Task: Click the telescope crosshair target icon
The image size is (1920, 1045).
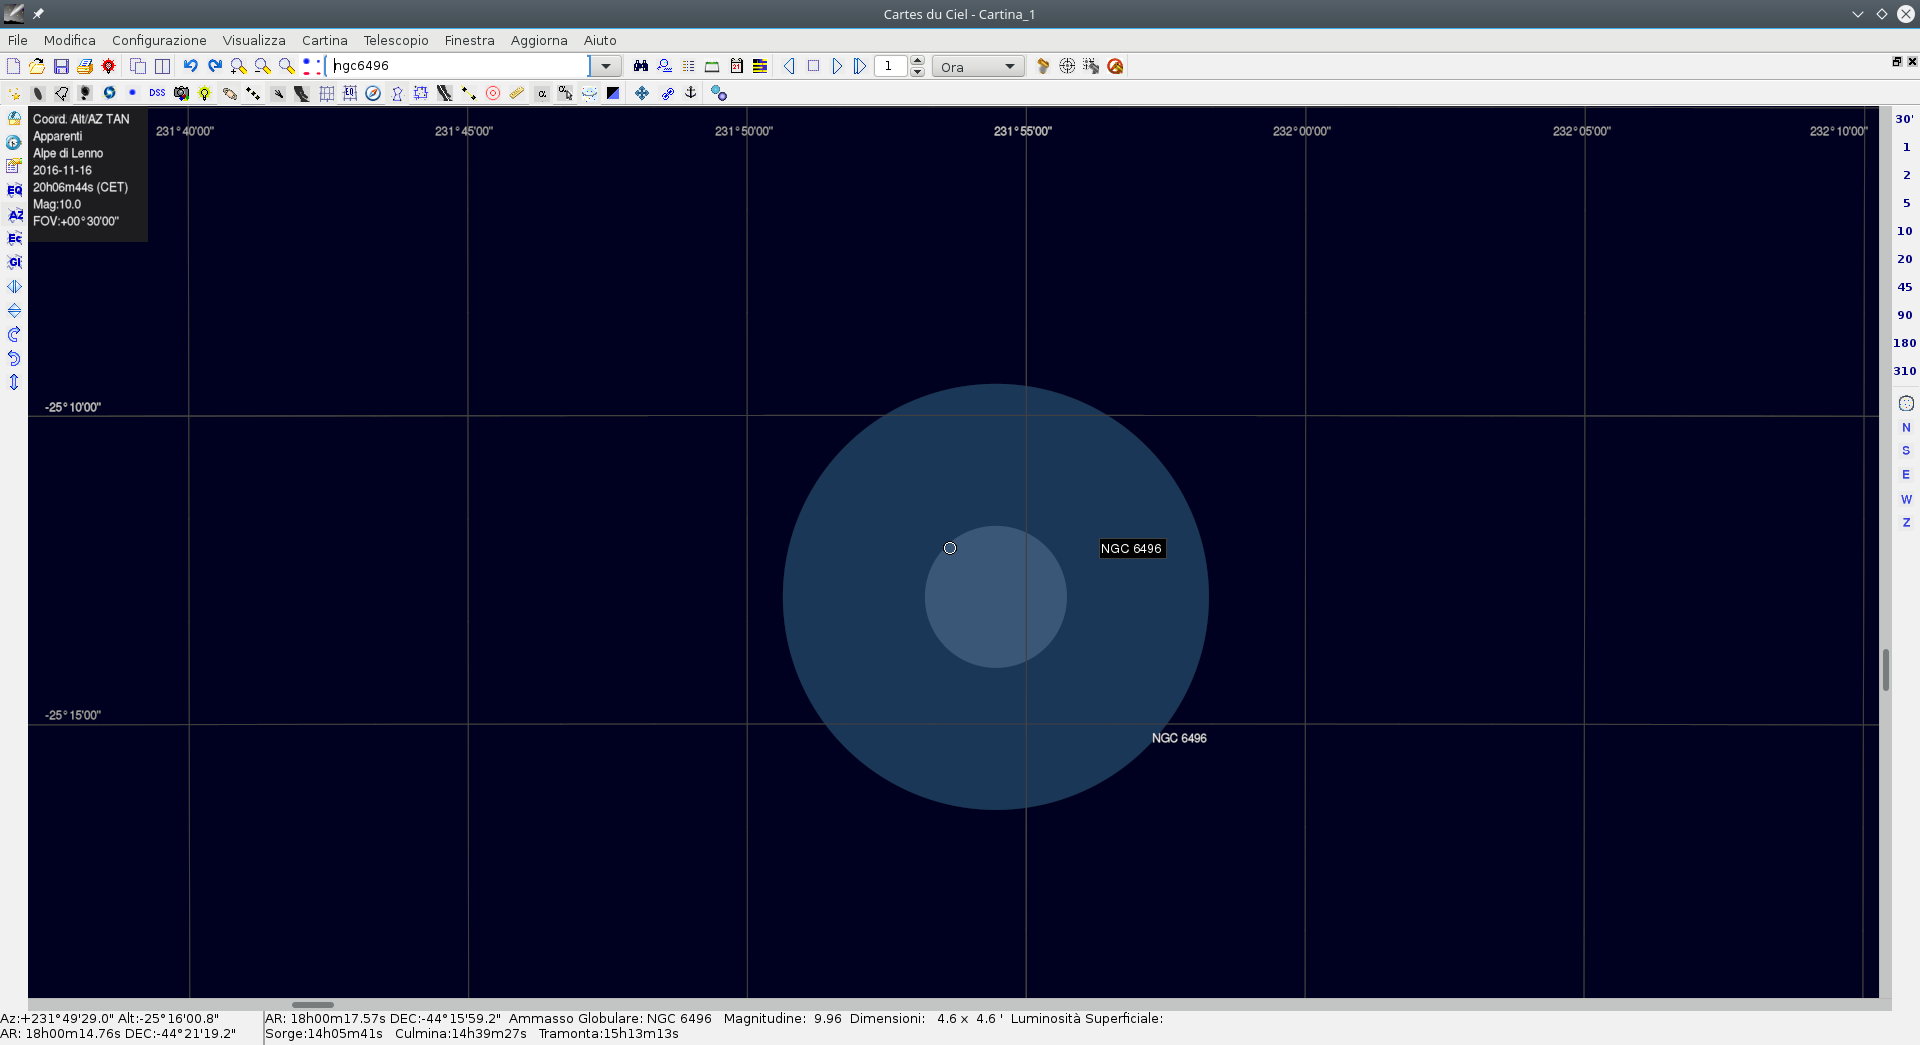Action: point(1067,66)
